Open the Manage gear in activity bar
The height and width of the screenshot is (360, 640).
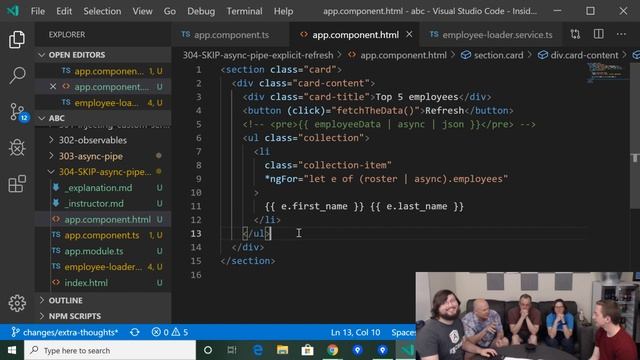coord(17,303)
